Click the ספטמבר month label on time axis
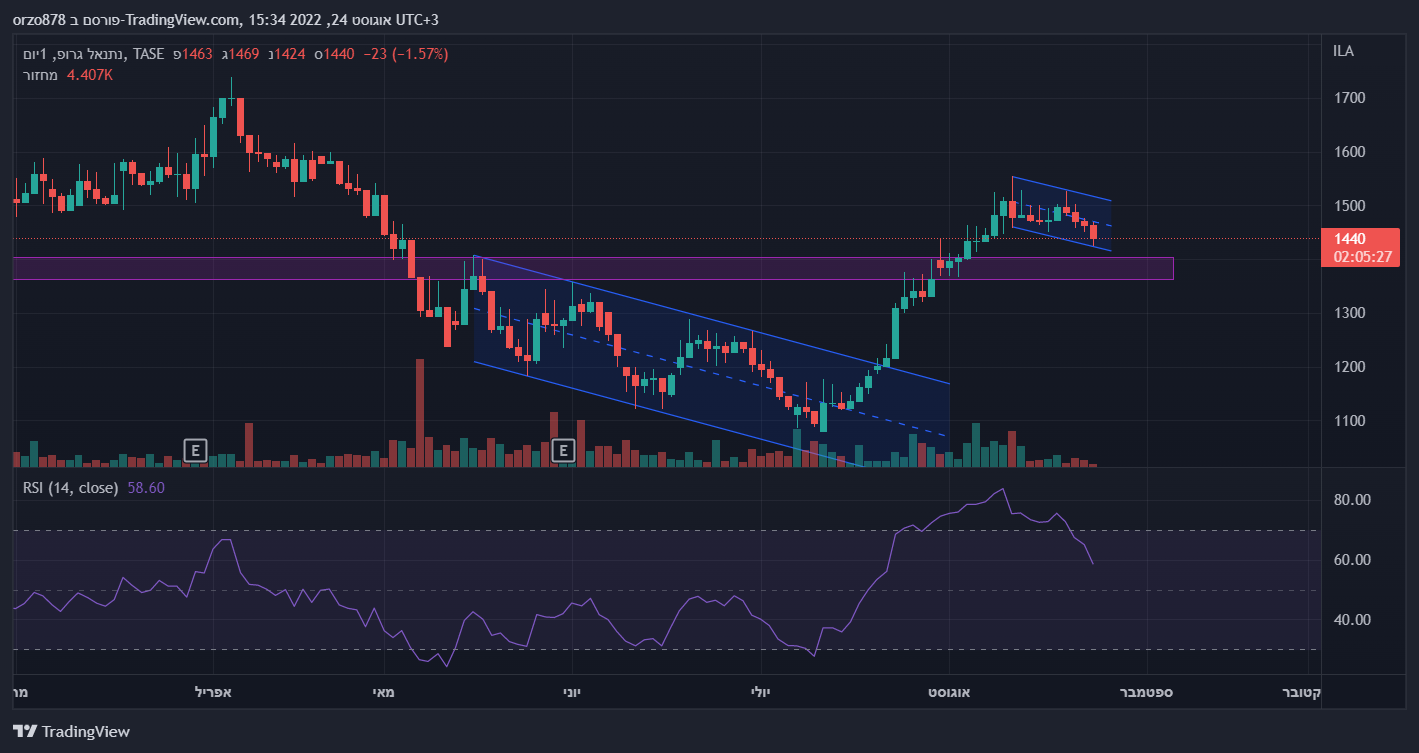The height and width of the screenshot is (753, 1419). click(x=1147, y=691)
